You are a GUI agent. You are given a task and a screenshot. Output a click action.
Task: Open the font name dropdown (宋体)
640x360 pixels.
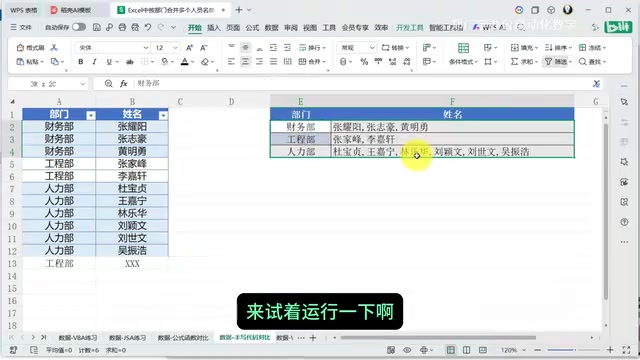click(145, 48)
